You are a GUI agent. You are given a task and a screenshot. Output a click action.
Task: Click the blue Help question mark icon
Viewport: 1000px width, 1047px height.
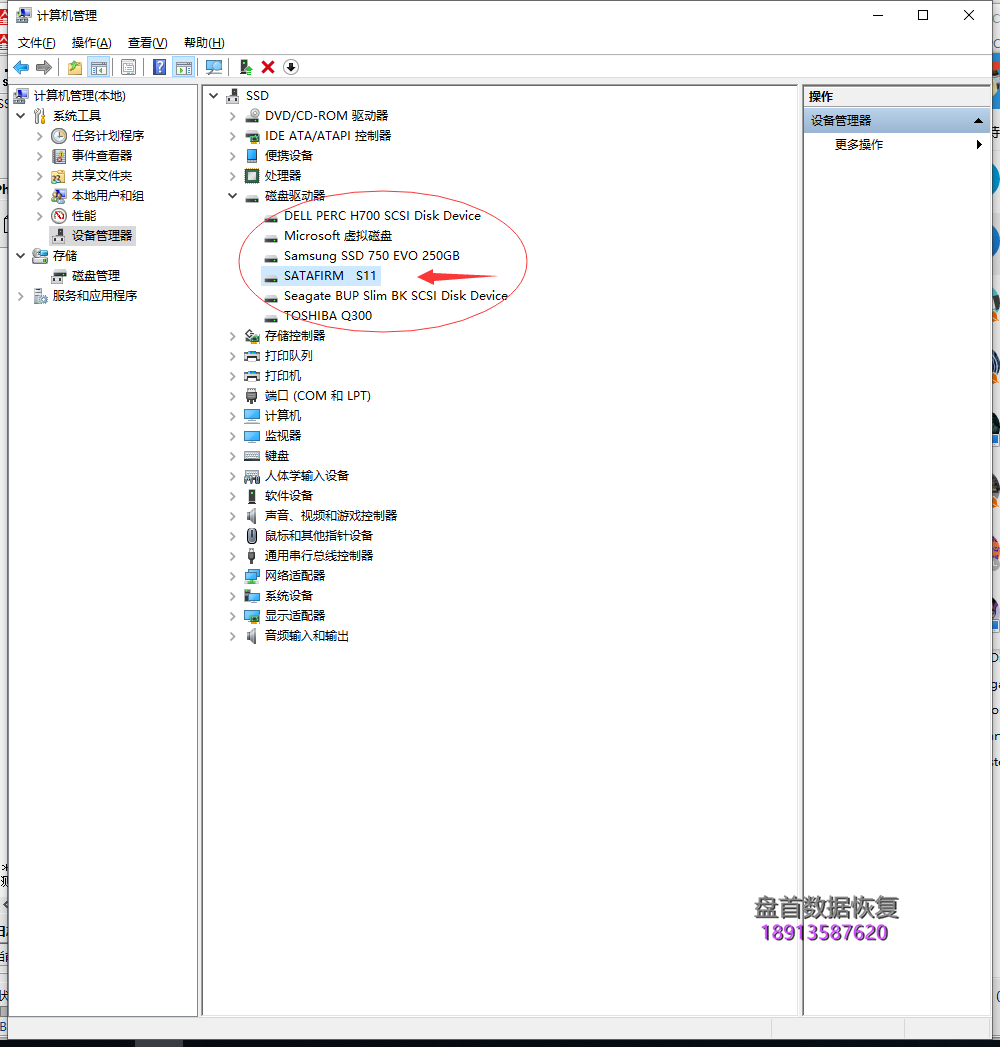[x=160, y=67]
